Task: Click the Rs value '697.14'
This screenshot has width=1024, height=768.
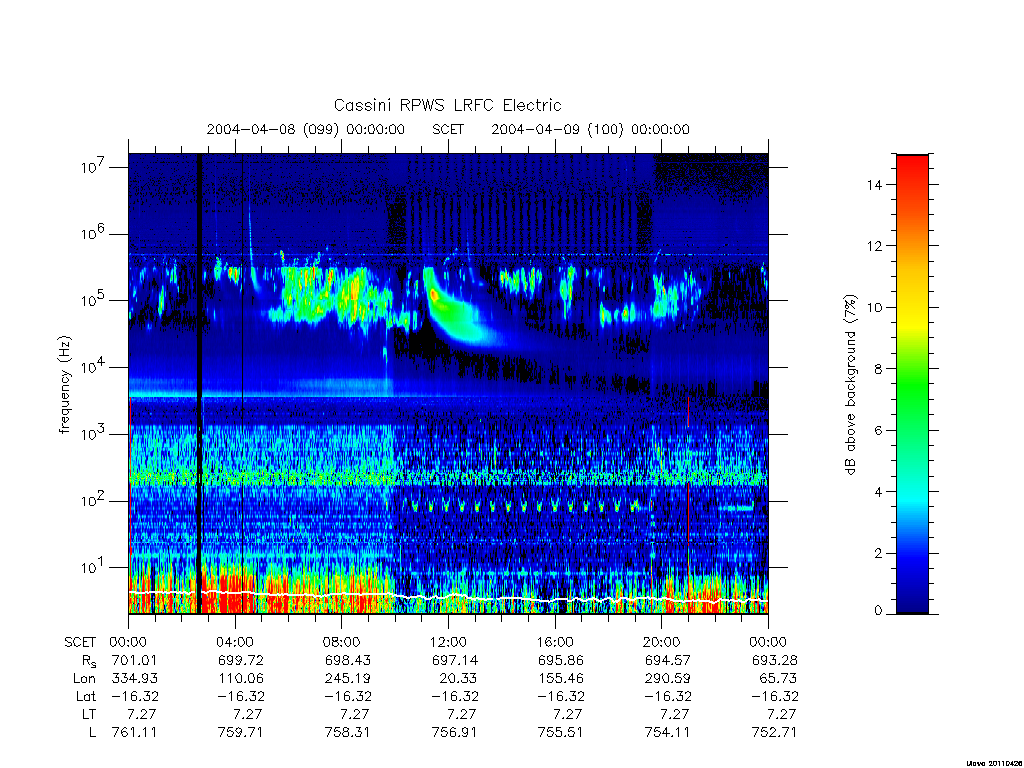Action: (x=455, y=660)
